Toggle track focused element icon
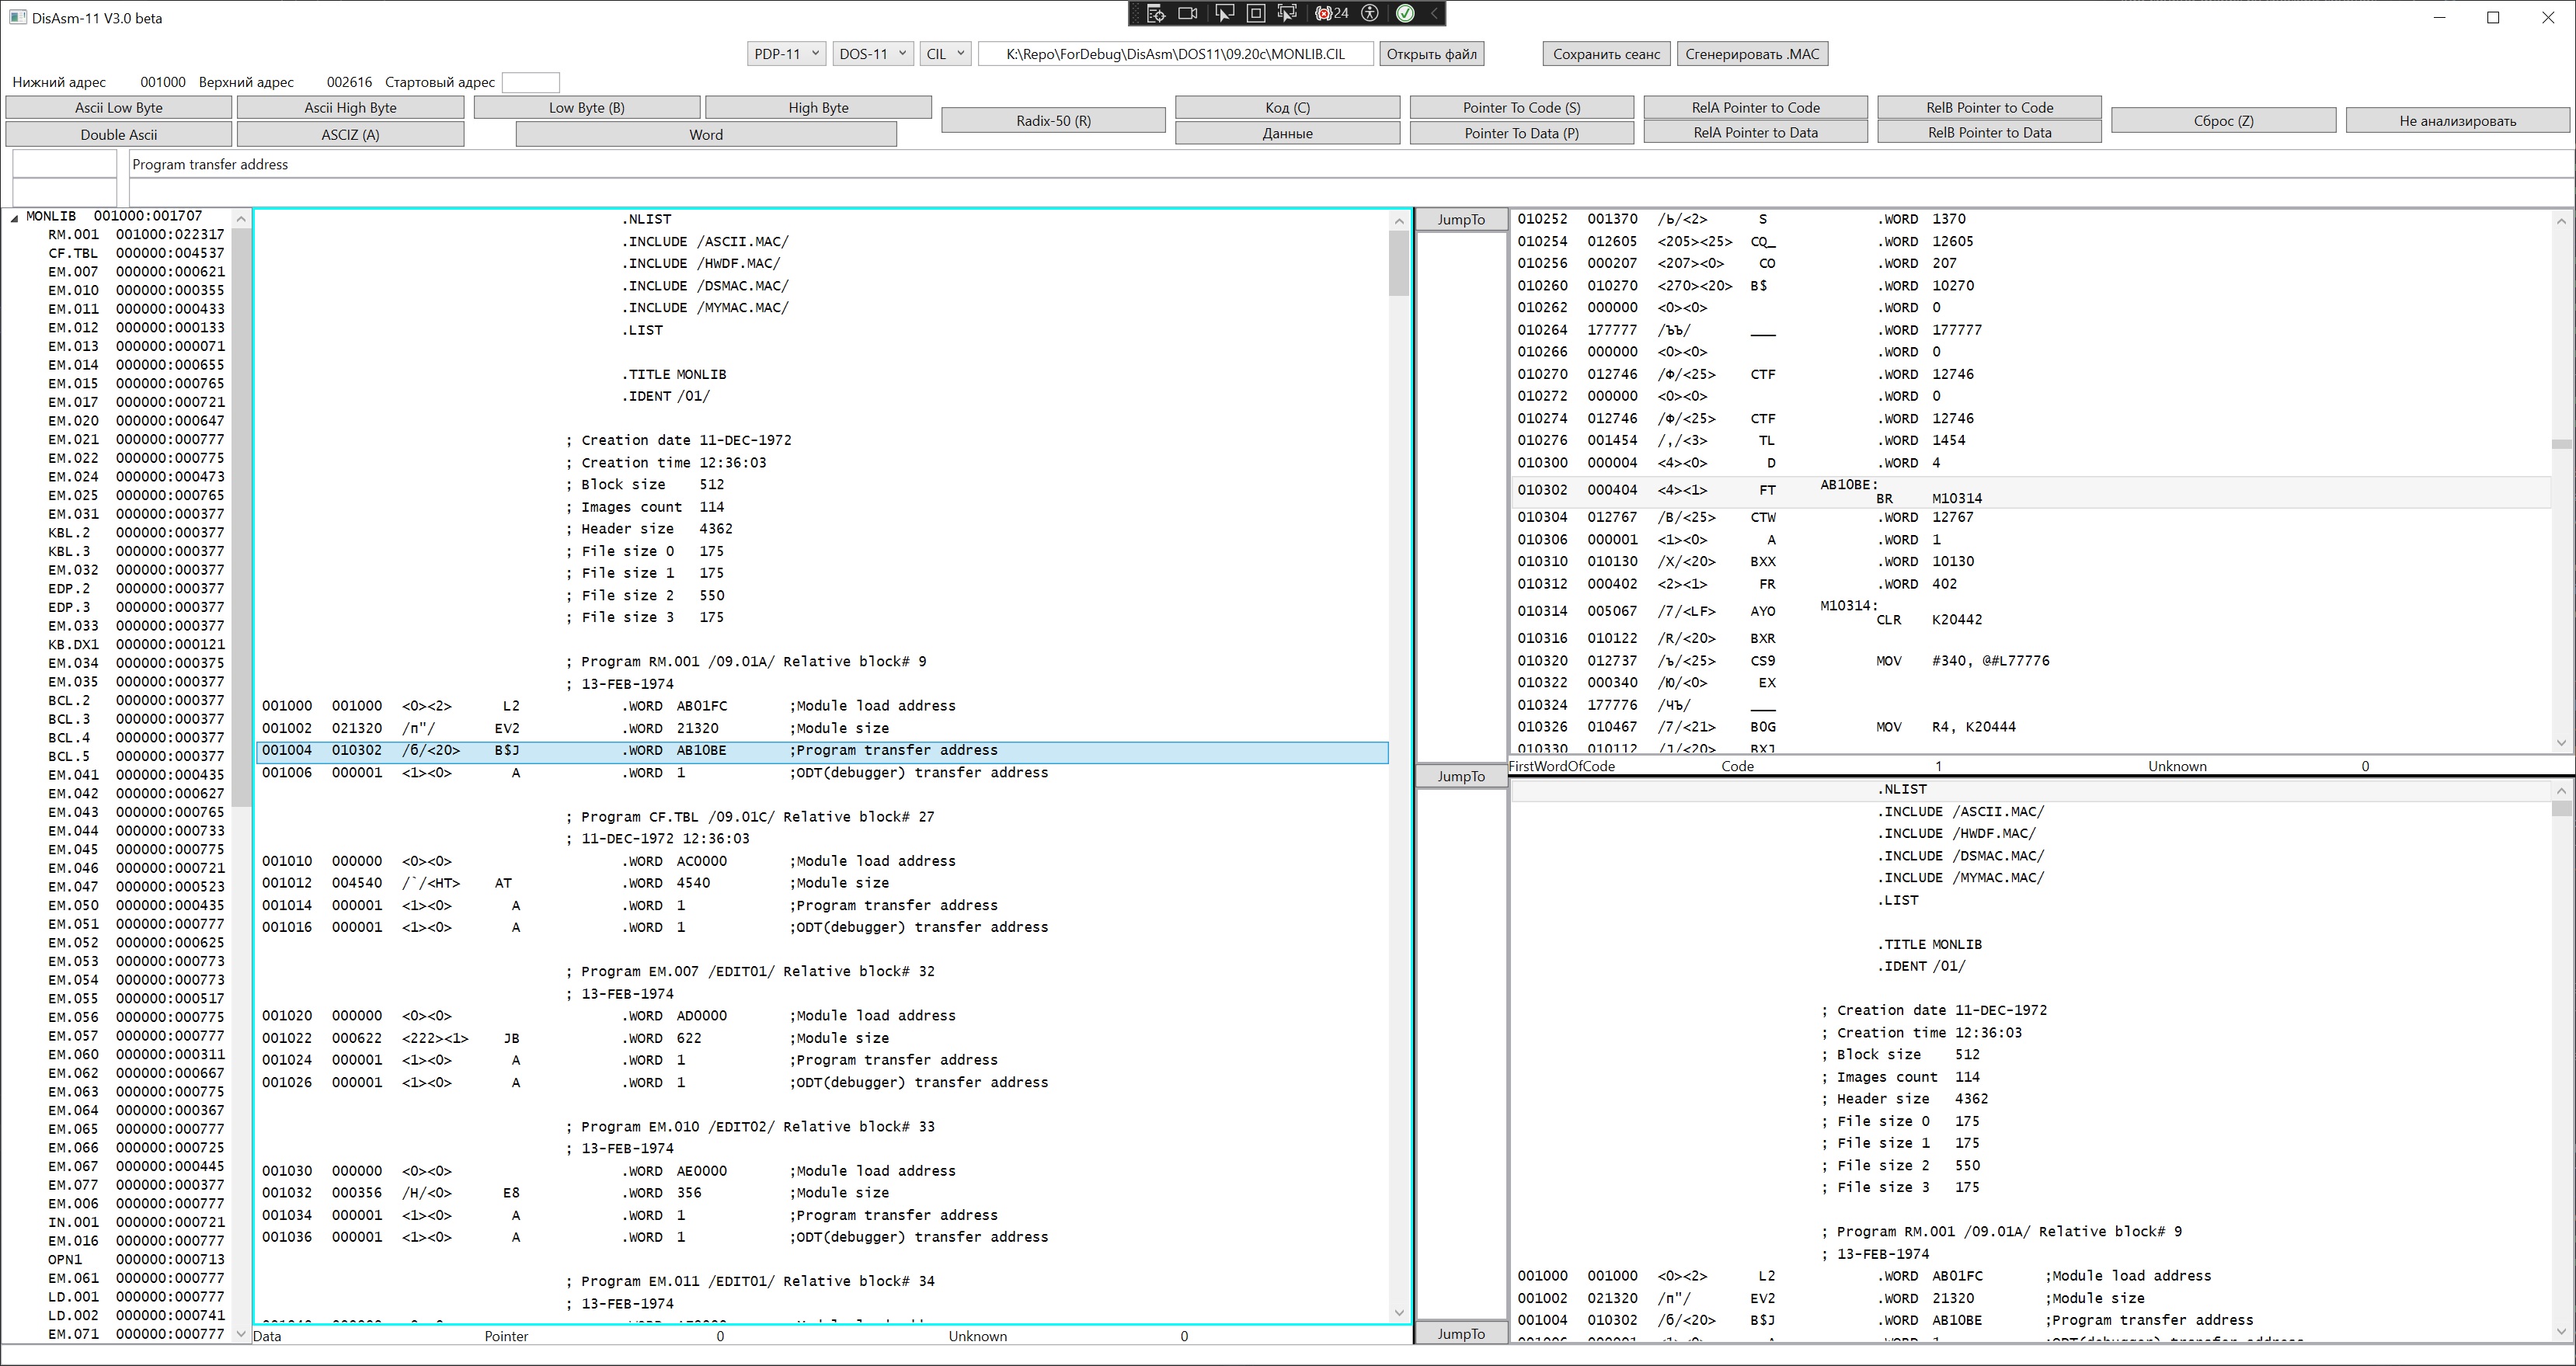 click(x=1288, y=13)
